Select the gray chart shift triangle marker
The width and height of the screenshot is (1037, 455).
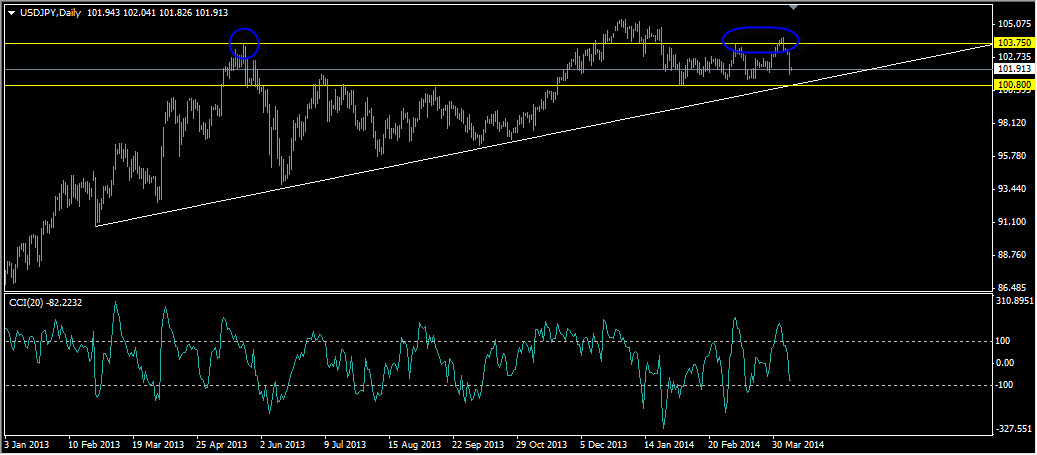(794, 7)
